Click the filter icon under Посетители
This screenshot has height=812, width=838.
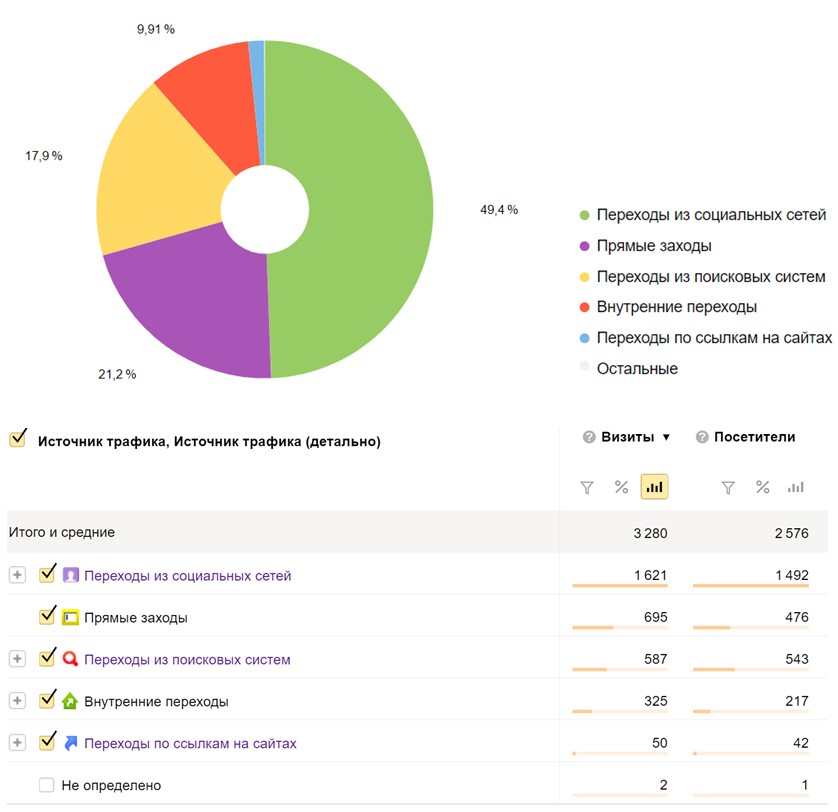(x=728, y=487)
